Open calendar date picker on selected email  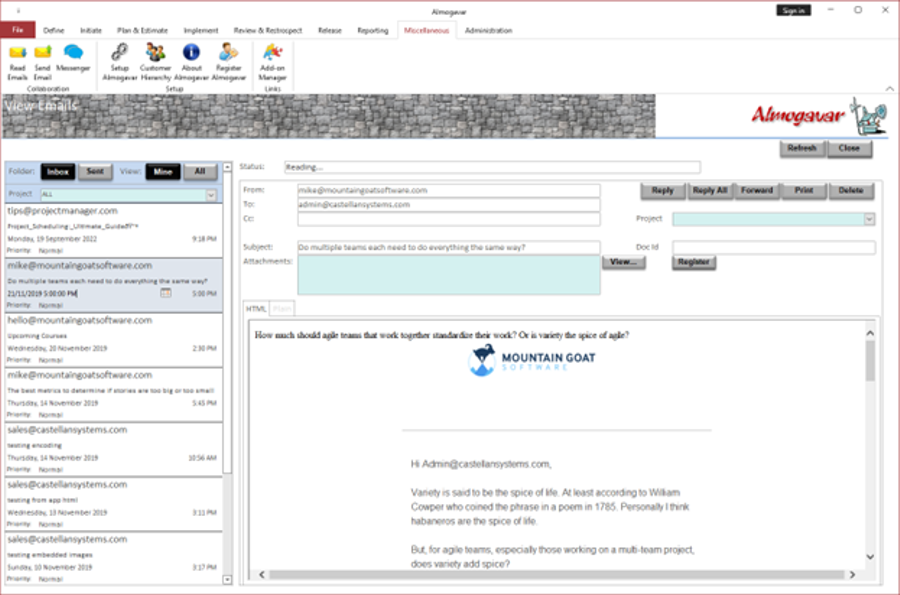coord(166,293)
